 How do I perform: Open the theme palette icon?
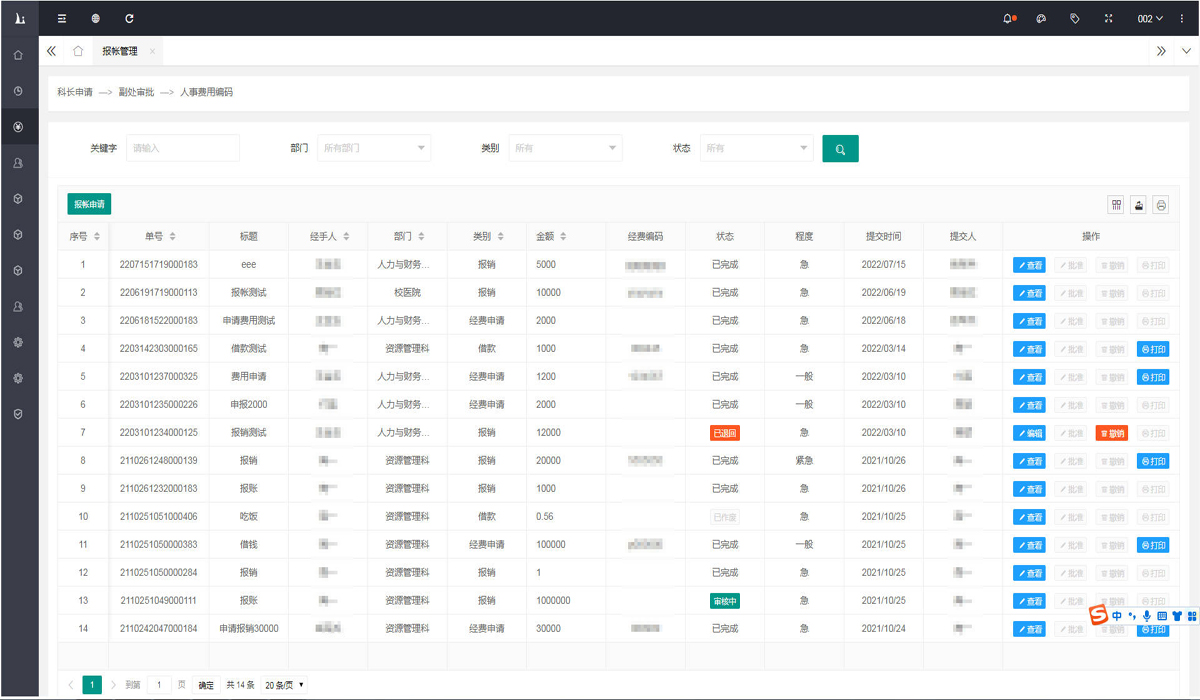coord(1041,18)
